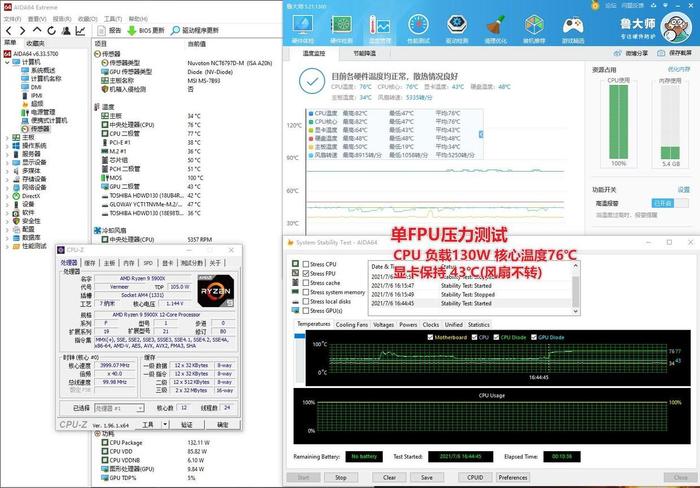The image size is (700, 488).
Task: Open Ludashi performance test gauge icon
Action: pos(418,25)
